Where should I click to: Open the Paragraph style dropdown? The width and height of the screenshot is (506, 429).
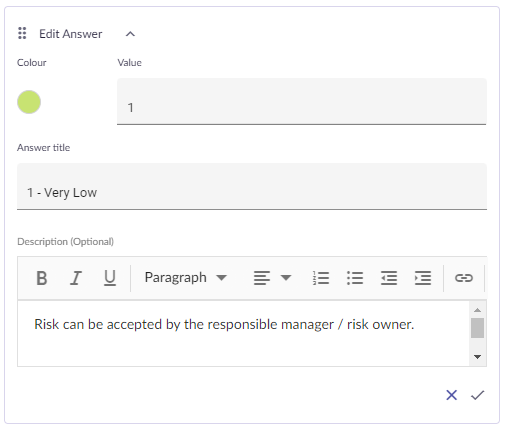point(186,278)
